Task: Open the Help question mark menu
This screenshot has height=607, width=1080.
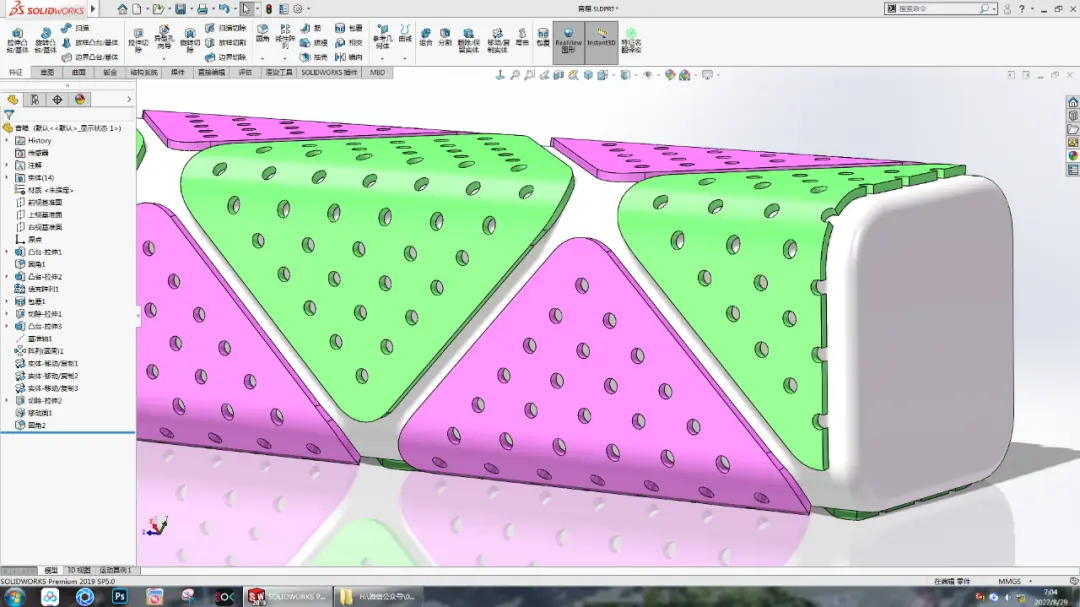Action: point(1021,9)
